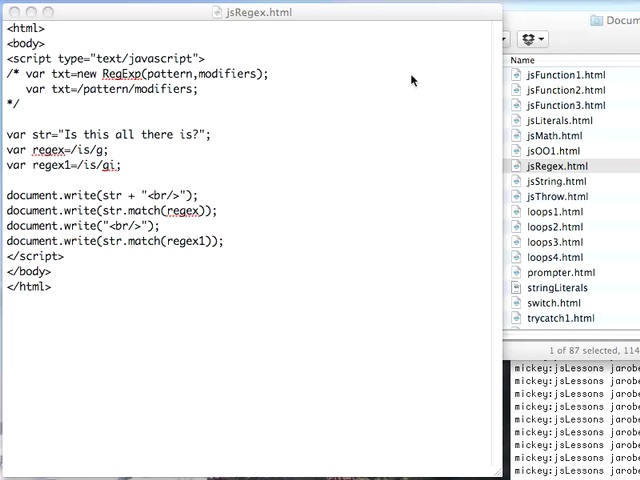
Task: Select the file name jsFunction2.html
Action: (566, 90)
